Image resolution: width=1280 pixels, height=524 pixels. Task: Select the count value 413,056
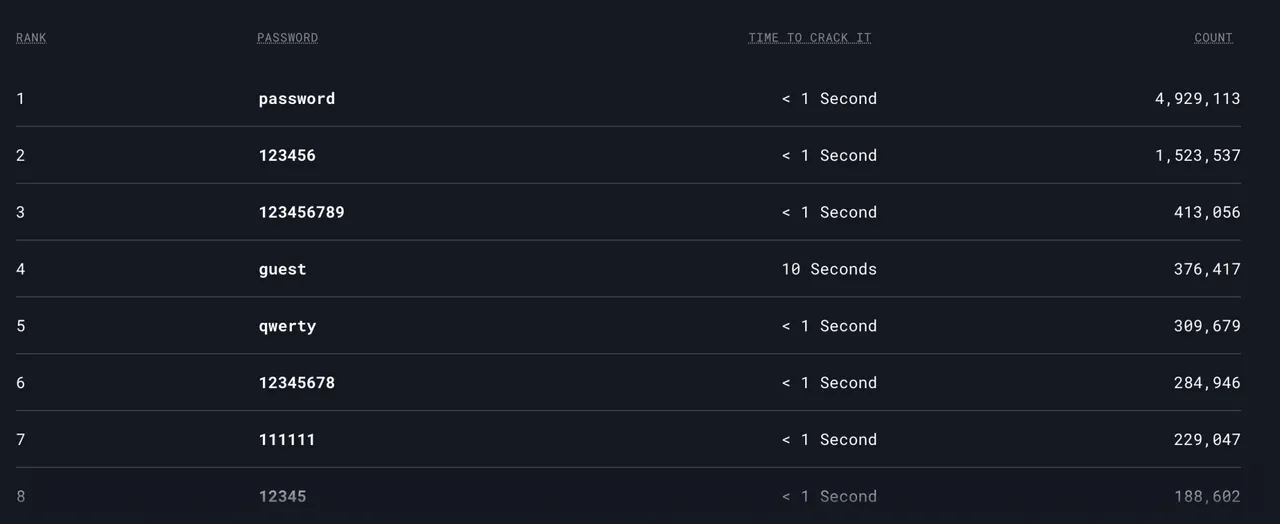tap(1207, 212)
